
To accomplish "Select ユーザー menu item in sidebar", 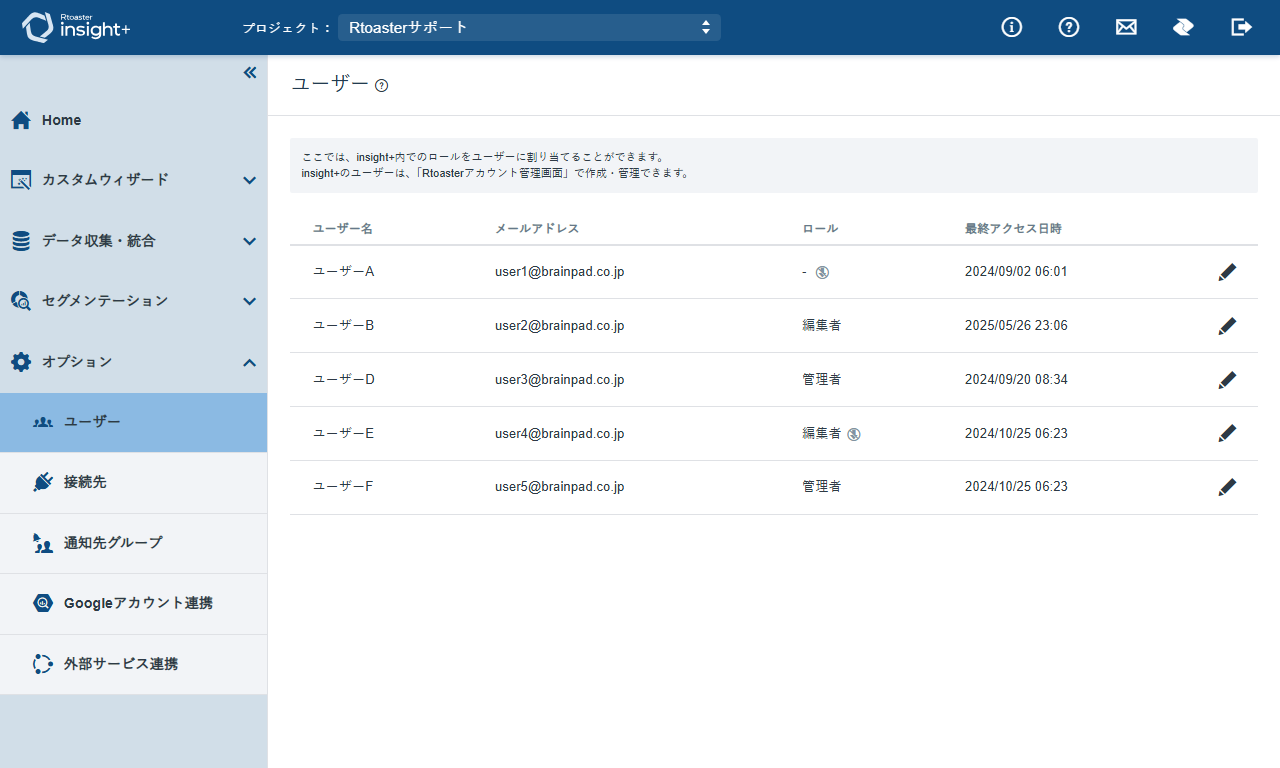I will point(134,422).
